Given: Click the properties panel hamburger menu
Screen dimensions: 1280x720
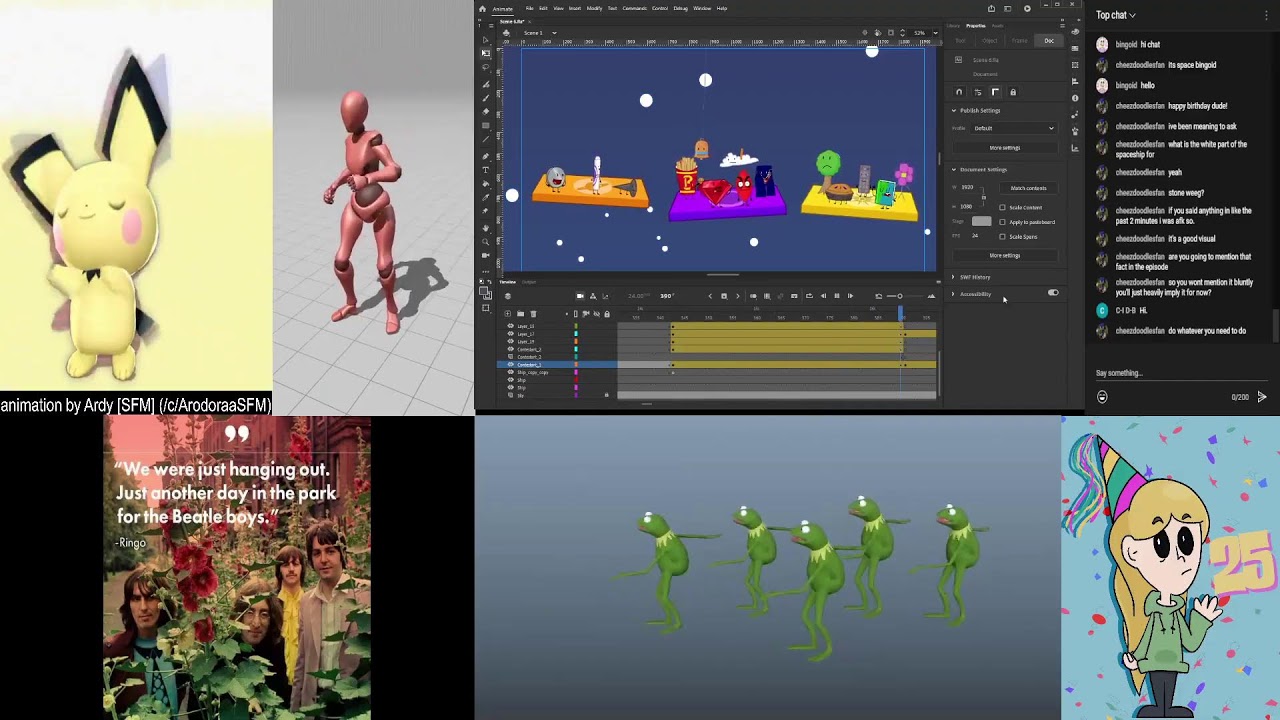Looking at the screenshot, I should tap(1062, 26).
